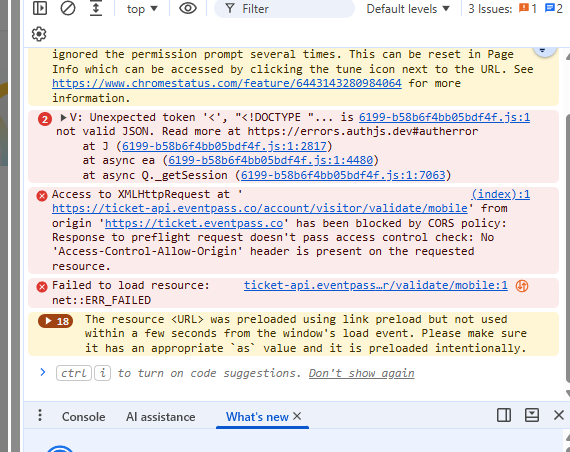Open console settings gear icon
570x452 pixels.
tap(39, 34)
